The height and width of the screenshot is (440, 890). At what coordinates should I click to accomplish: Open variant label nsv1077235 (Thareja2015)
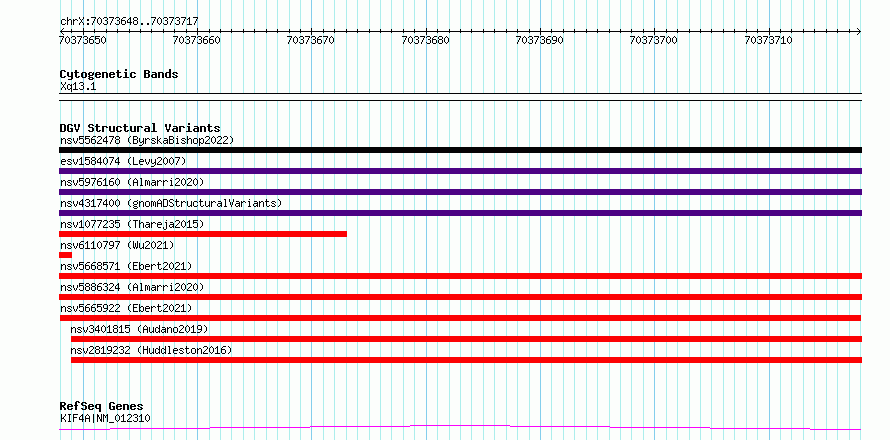click(x=132, y=224)
